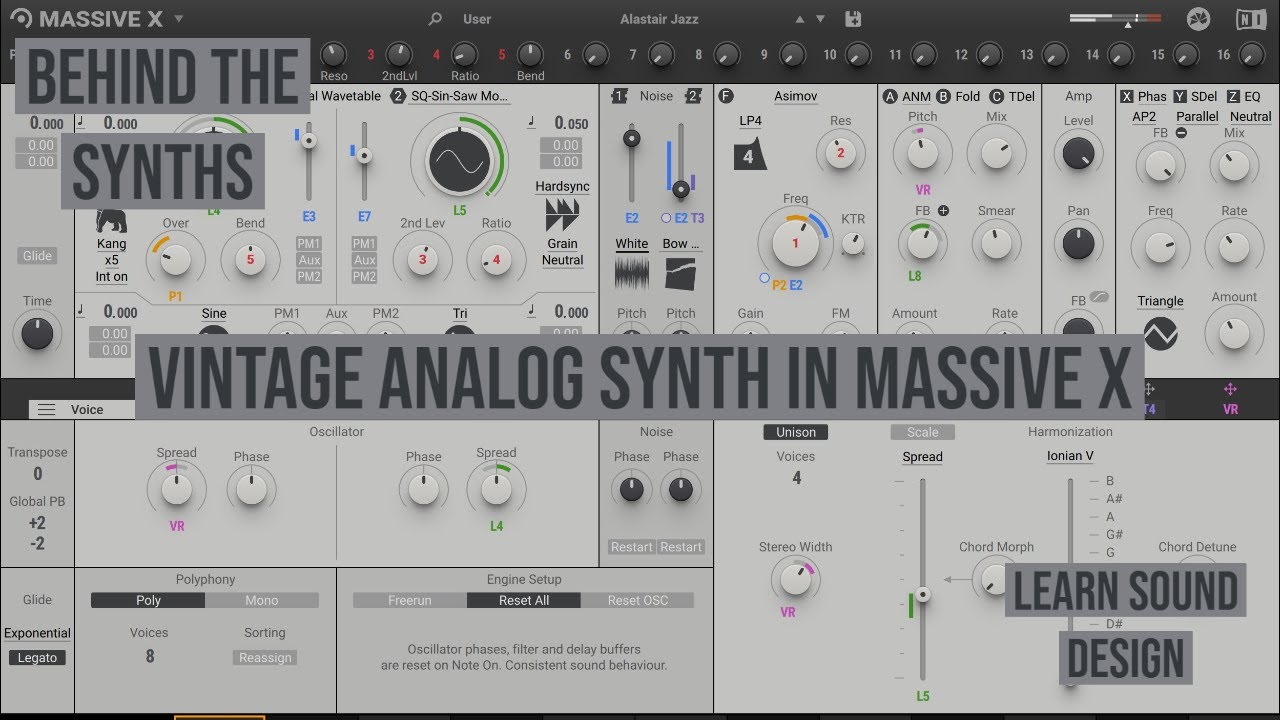Click the Amp Level knob

[1078, 153]
